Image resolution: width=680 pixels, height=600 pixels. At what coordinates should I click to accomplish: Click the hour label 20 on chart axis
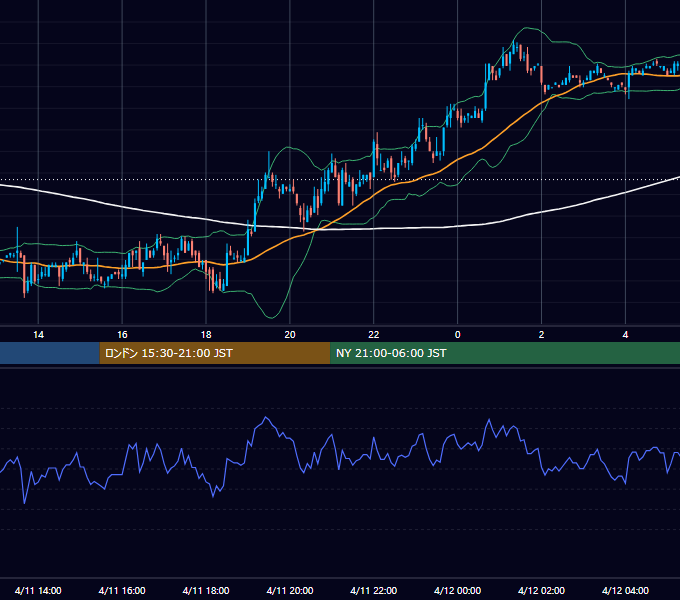coord(290,335)
